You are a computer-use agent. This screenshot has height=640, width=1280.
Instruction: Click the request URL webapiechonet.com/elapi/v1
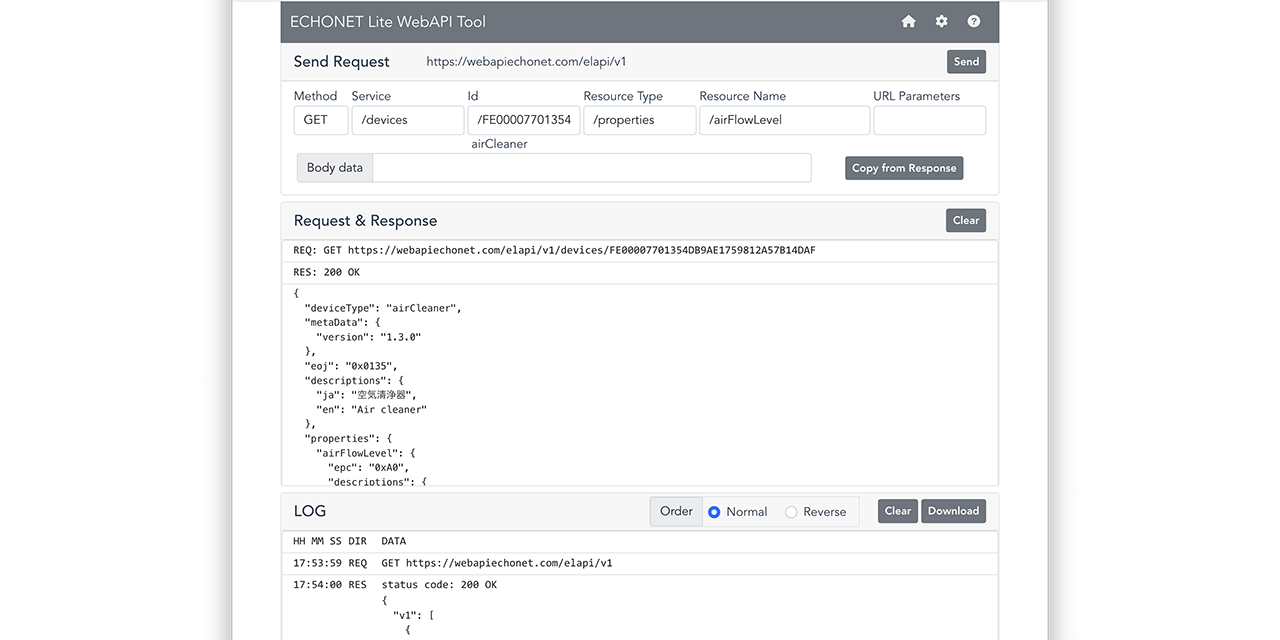526,61
